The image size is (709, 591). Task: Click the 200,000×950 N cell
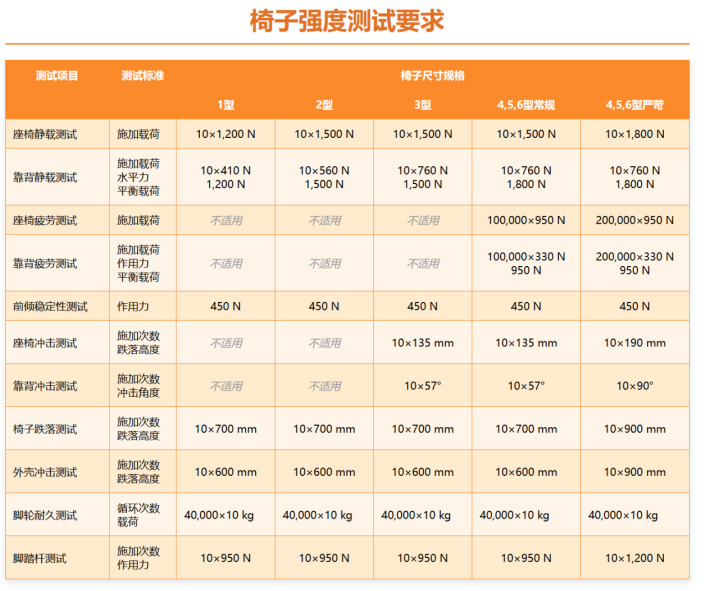tap(635, 220)
